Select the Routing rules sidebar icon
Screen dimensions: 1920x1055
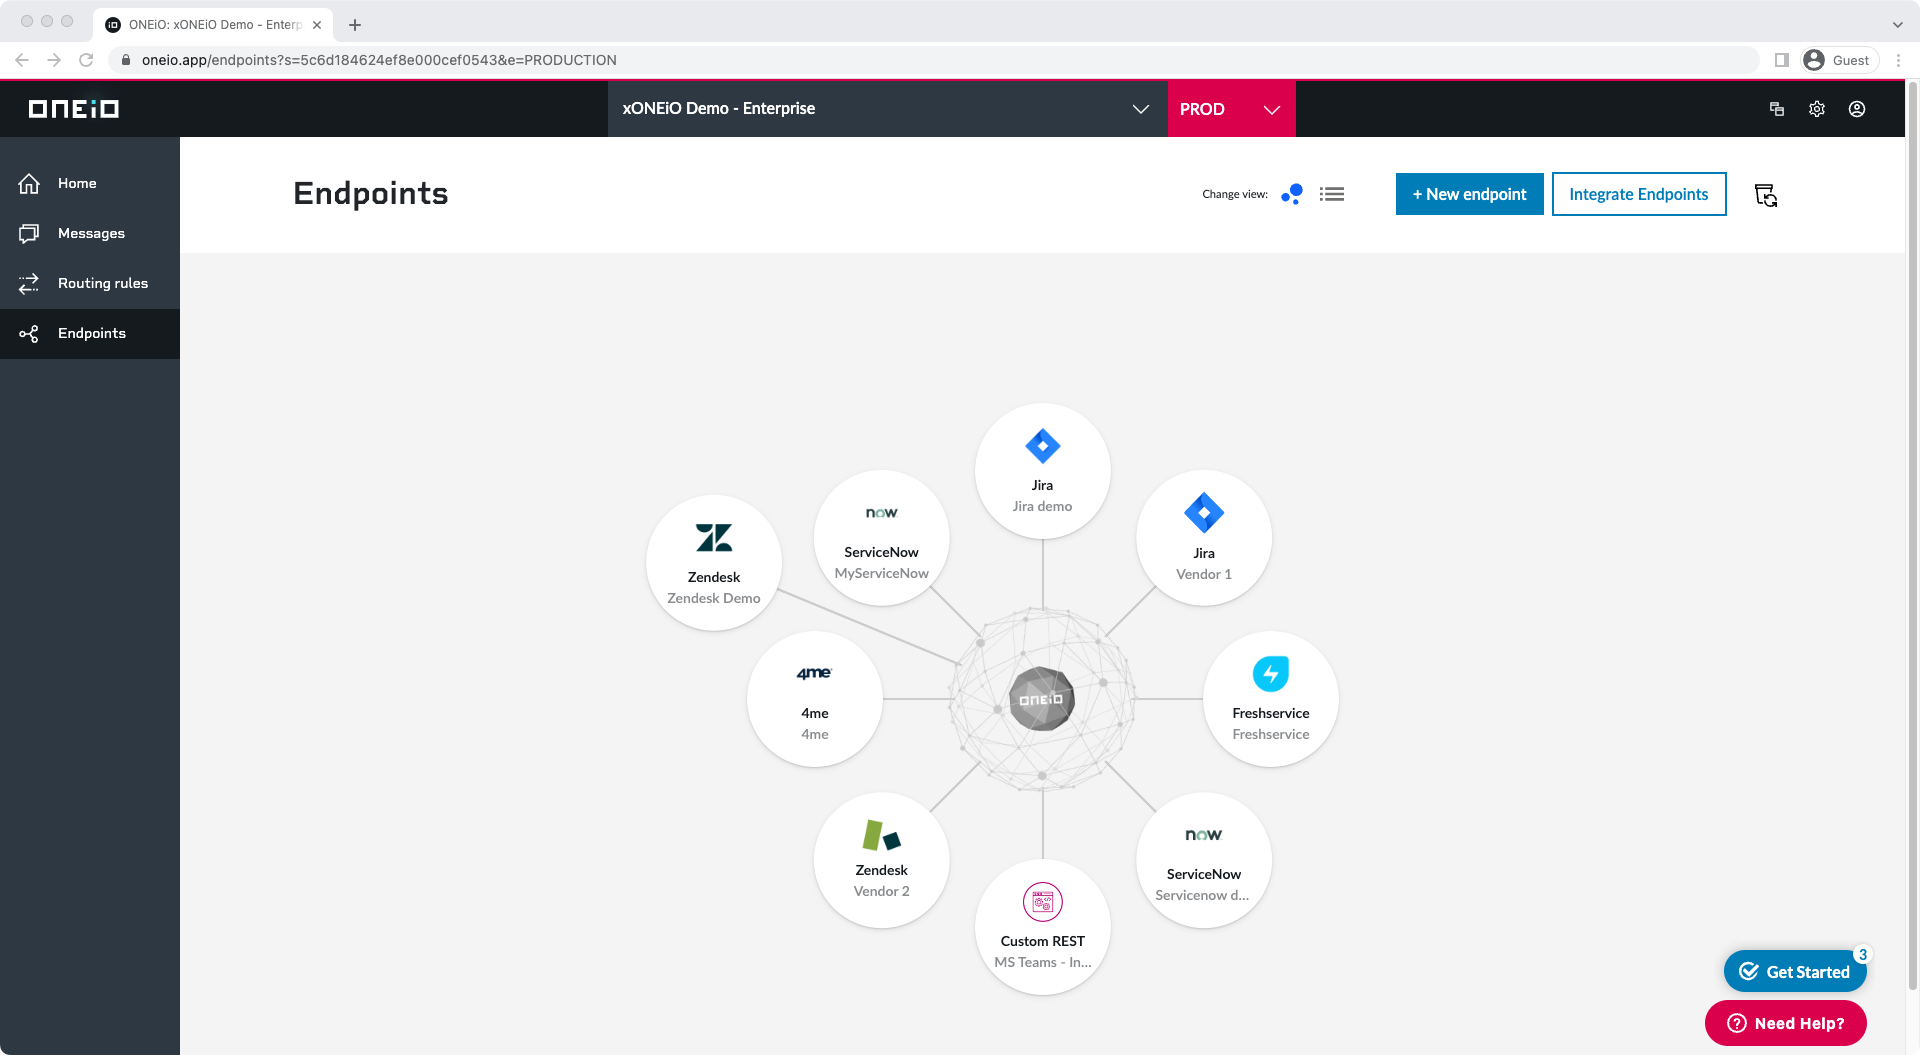tap(29, 283)
